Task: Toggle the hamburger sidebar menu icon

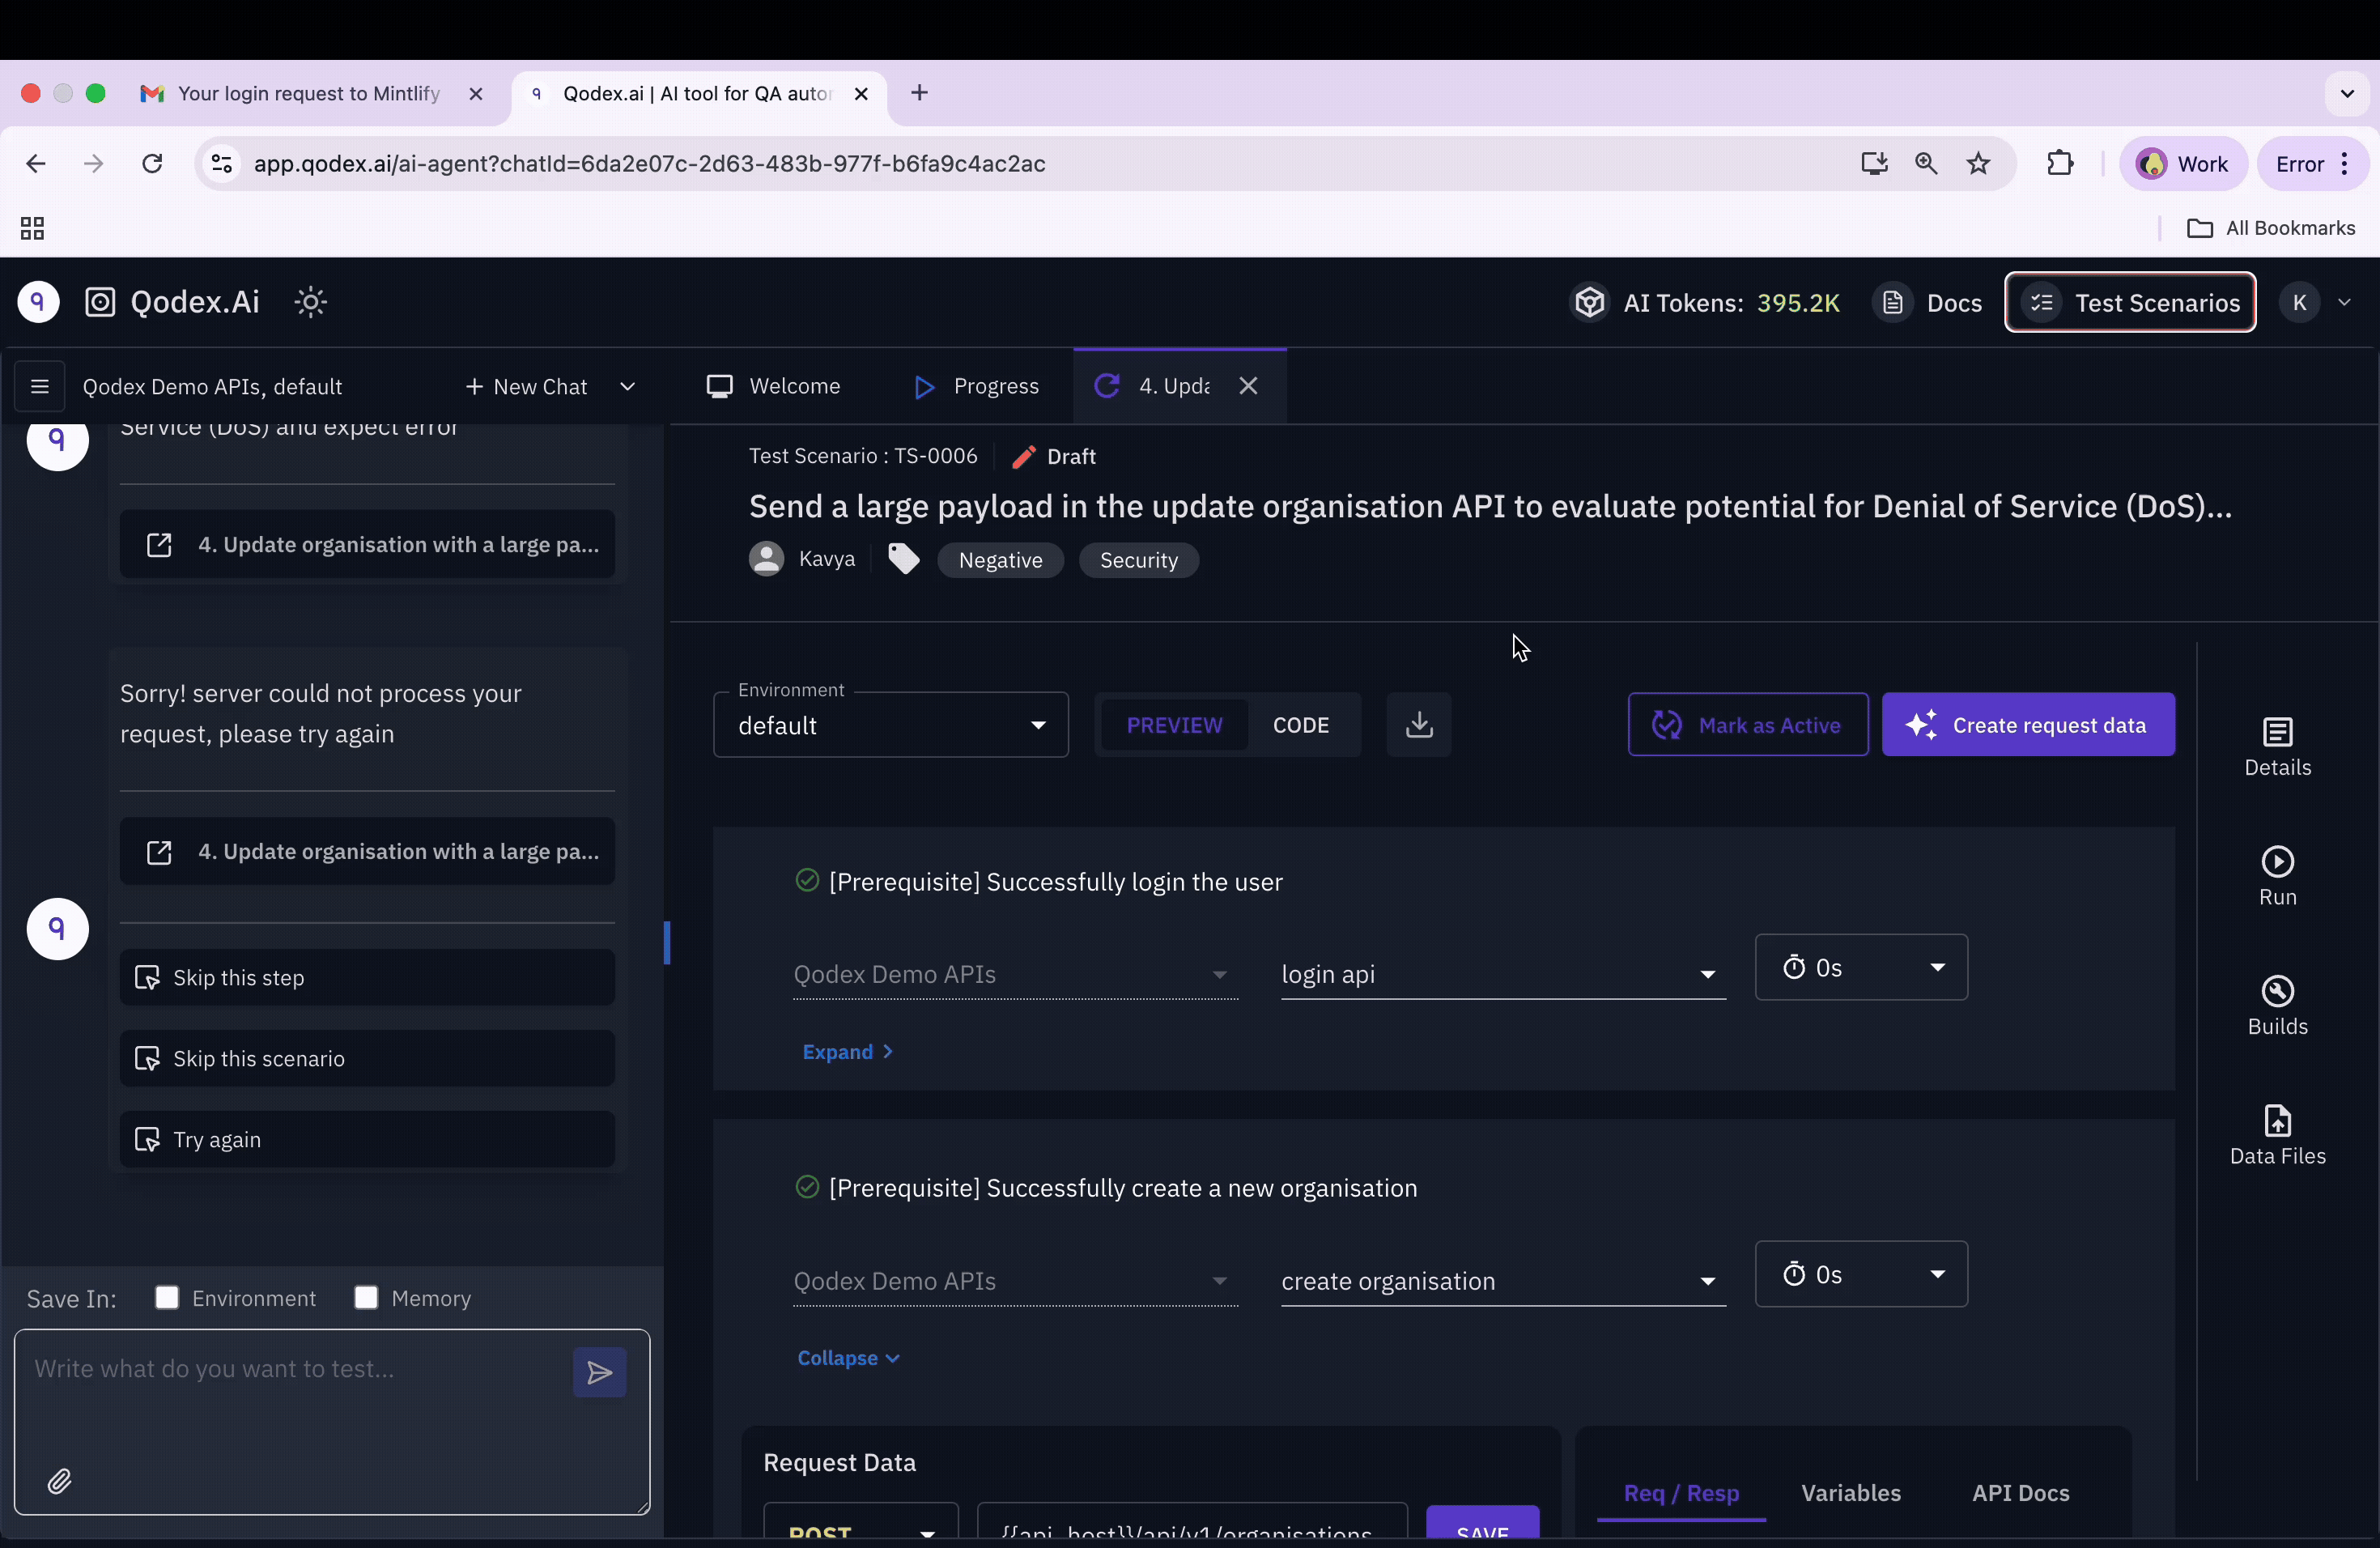Action: pos(40,387)
